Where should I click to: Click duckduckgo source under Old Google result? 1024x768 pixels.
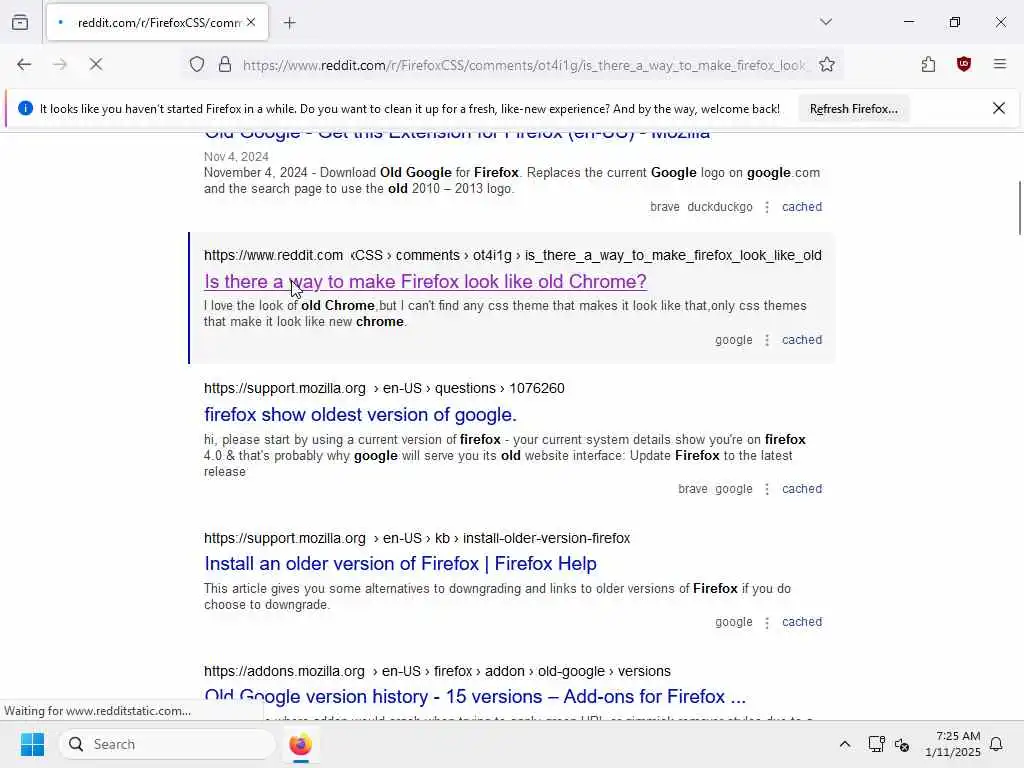pyautogui.click(x=720, y=207)
